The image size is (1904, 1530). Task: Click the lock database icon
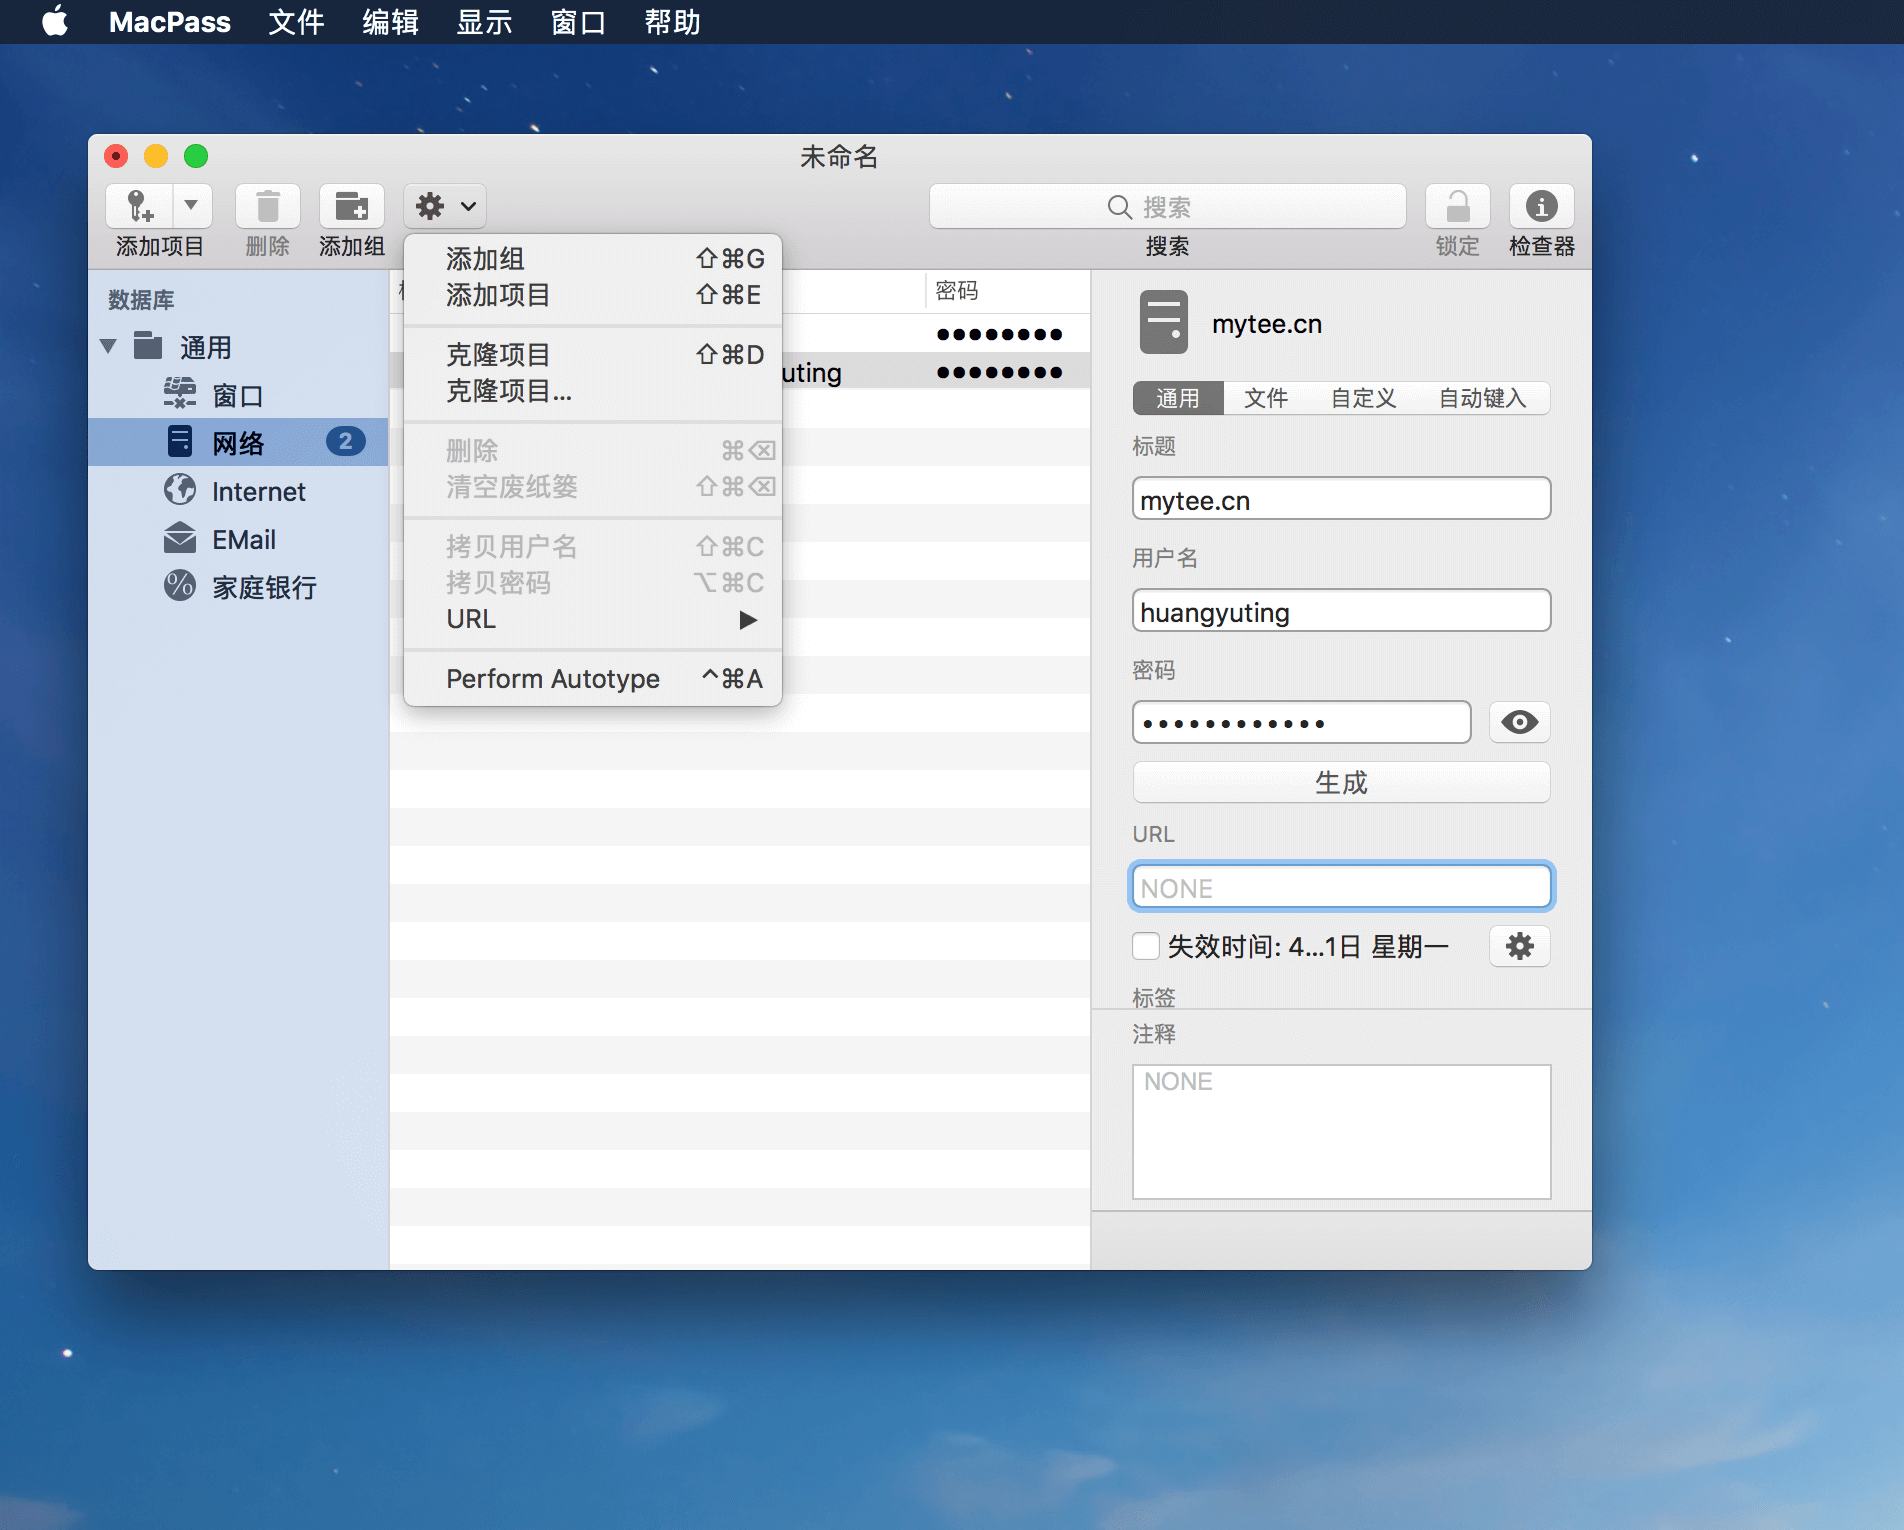pos(1457,206)
